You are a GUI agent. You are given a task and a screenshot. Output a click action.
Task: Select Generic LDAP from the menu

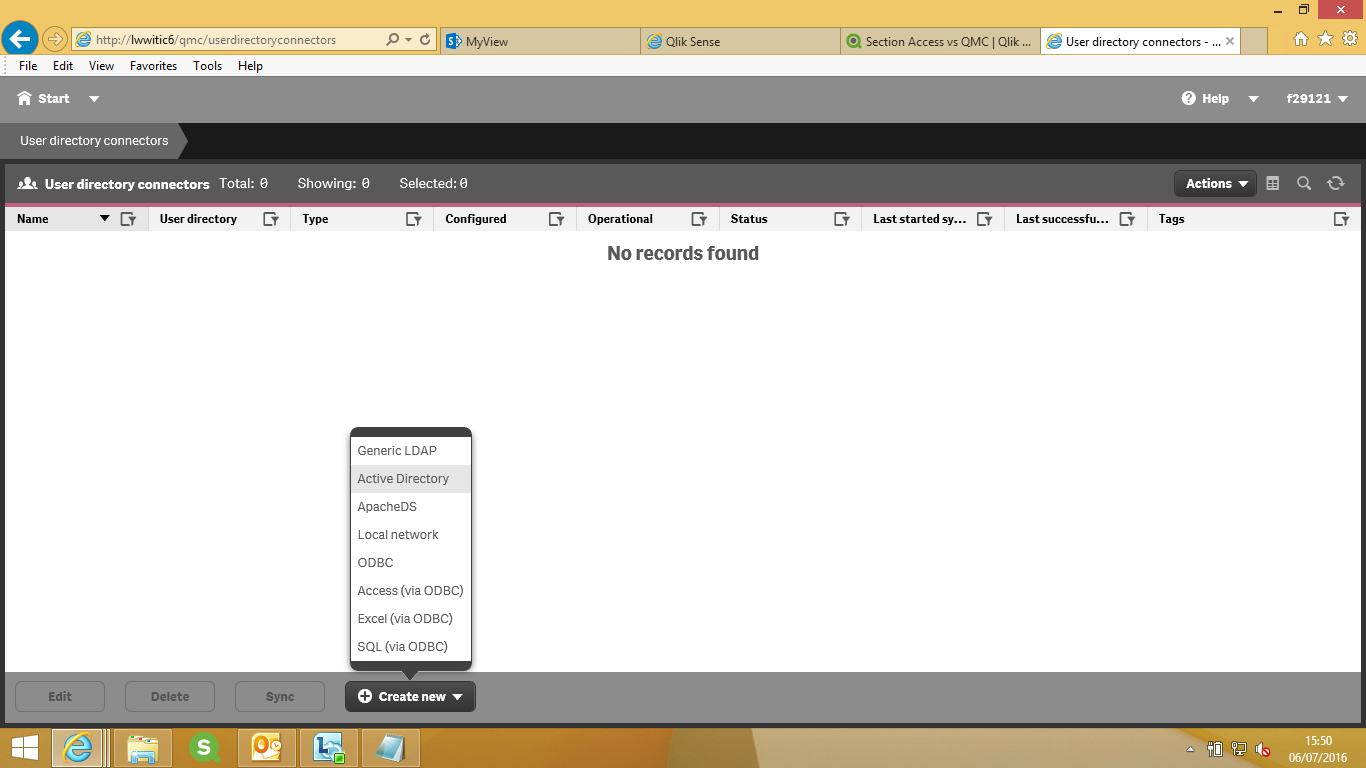pos(410,451)
